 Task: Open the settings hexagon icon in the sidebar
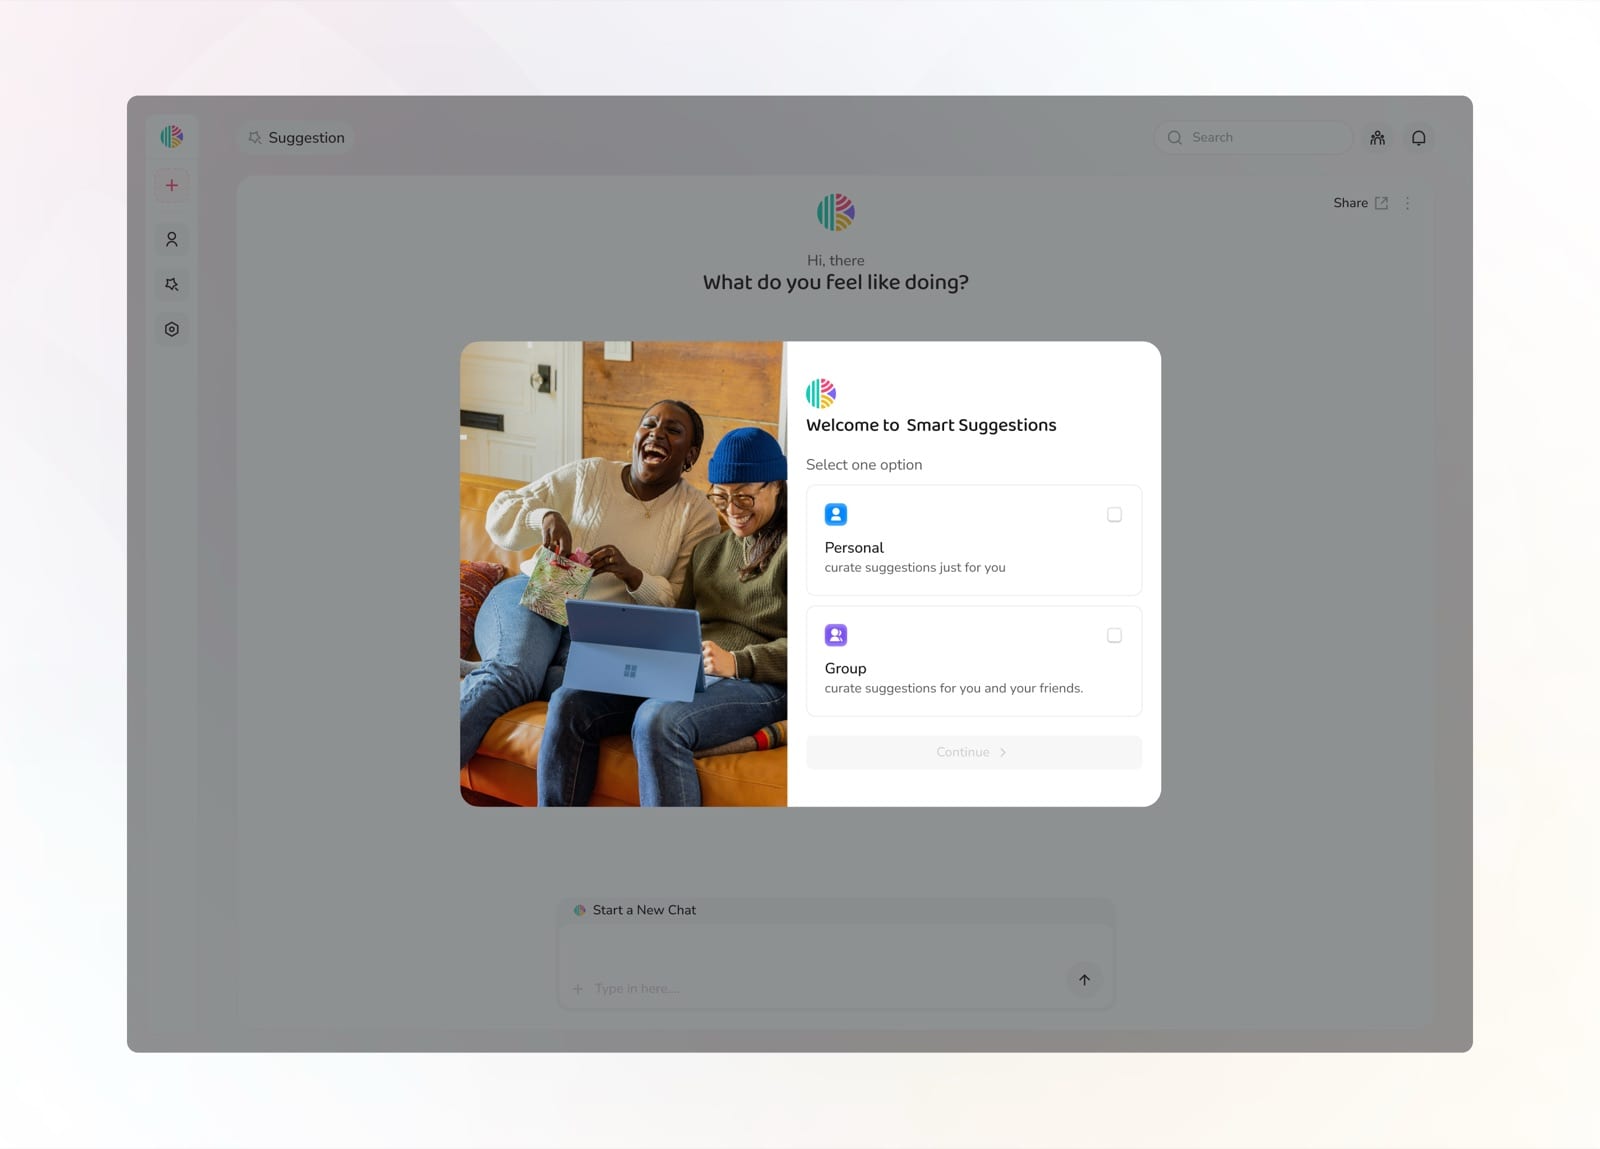point(172,329)
